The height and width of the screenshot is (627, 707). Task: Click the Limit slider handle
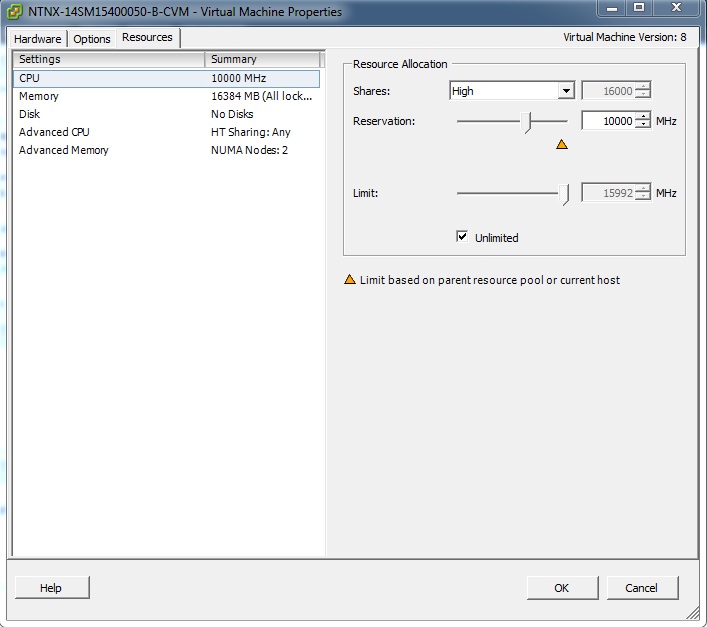[x=565, y=193]
